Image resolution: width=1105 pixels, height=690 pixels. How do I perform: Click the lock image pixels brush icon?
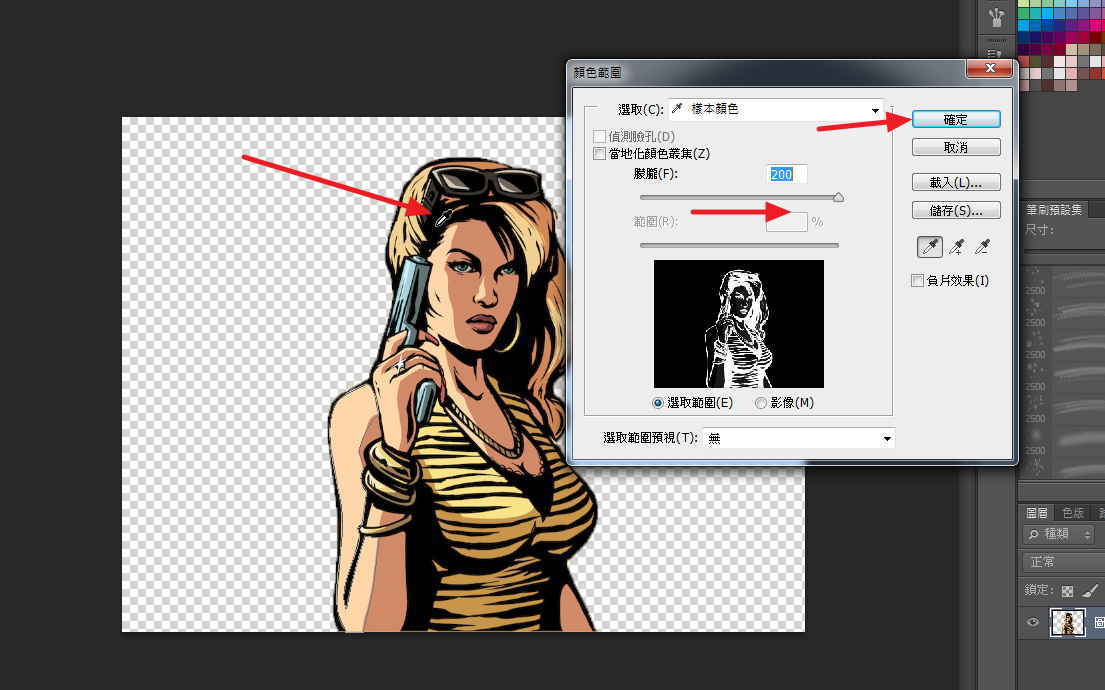(1090, 591)
